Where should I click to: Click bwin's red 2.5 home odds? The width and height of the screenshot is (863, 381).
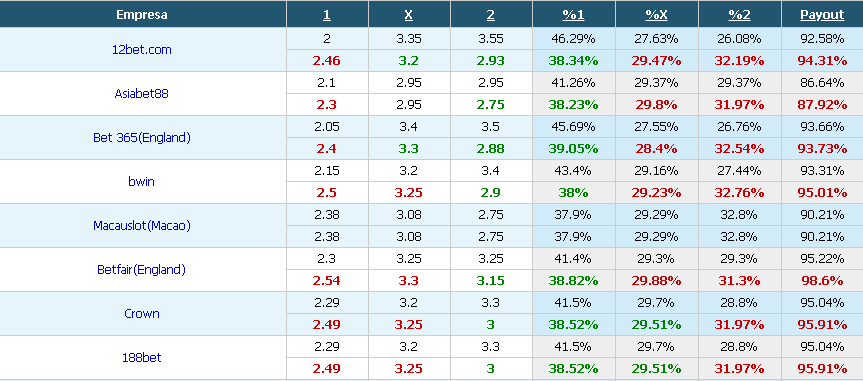[326, 193]
